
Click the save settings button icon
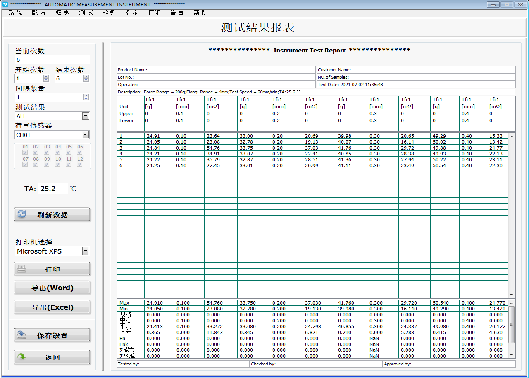pyautogui.click(x=22, y=334)
